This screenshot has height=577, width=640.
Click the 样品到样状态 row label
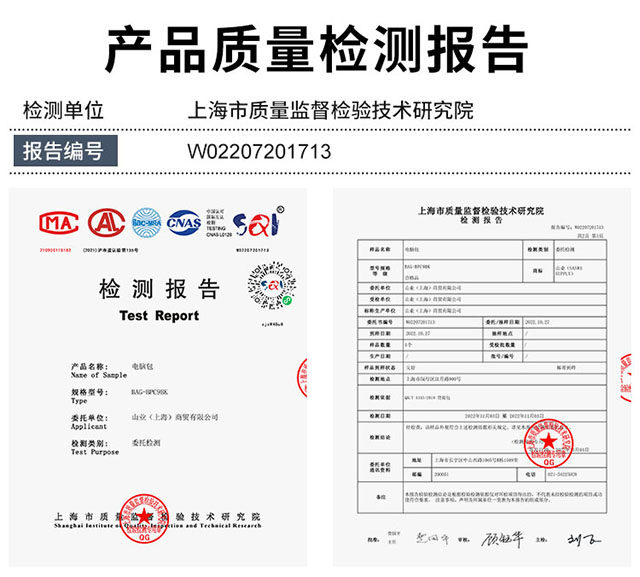point(380,368)
